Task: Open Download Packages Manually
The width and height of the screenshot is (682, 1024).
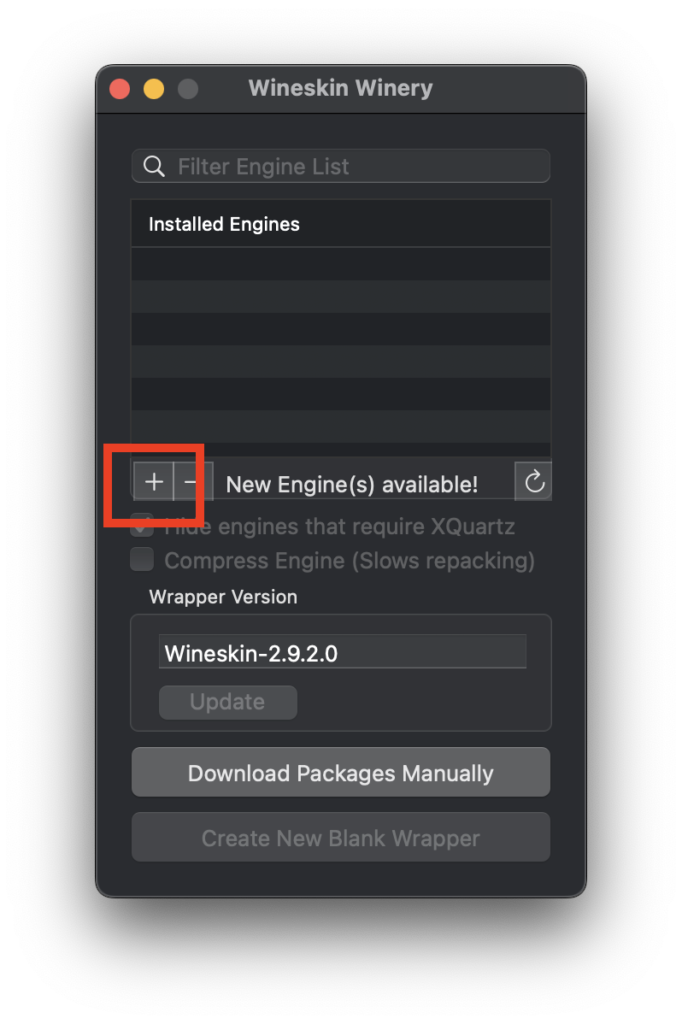Action: (x=340, y=773)
